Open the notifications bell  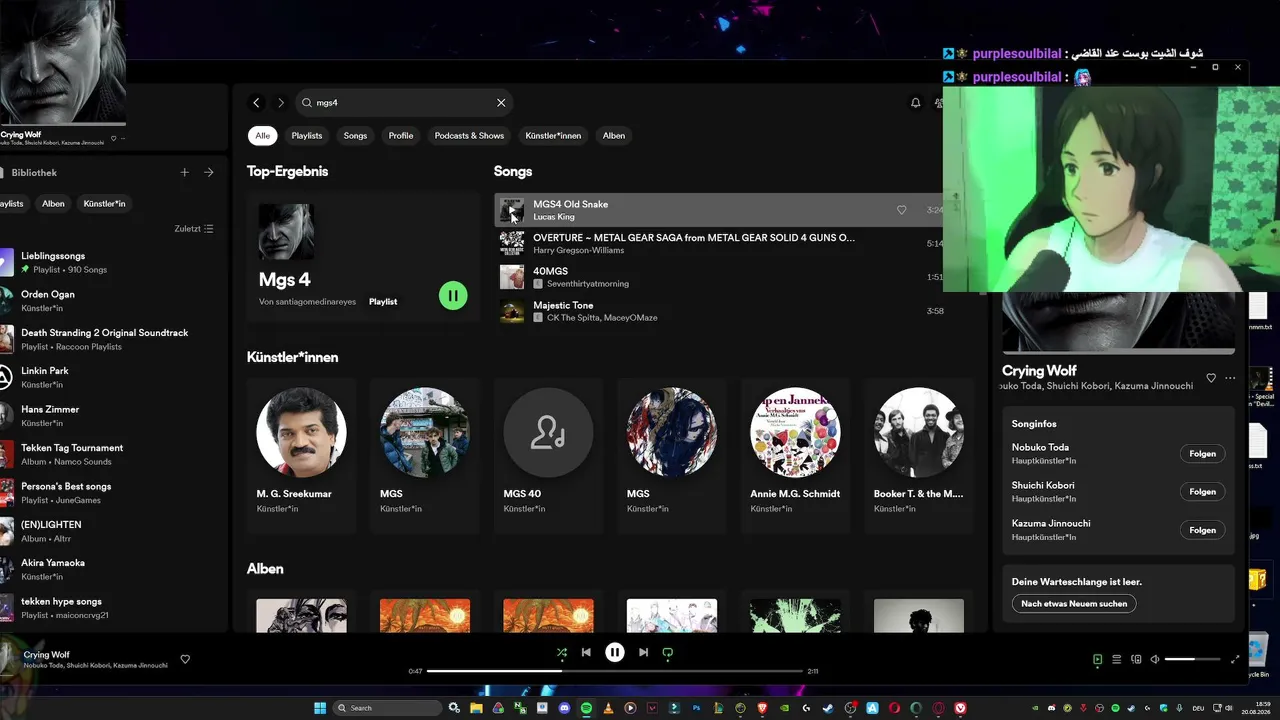click(915, 103)
